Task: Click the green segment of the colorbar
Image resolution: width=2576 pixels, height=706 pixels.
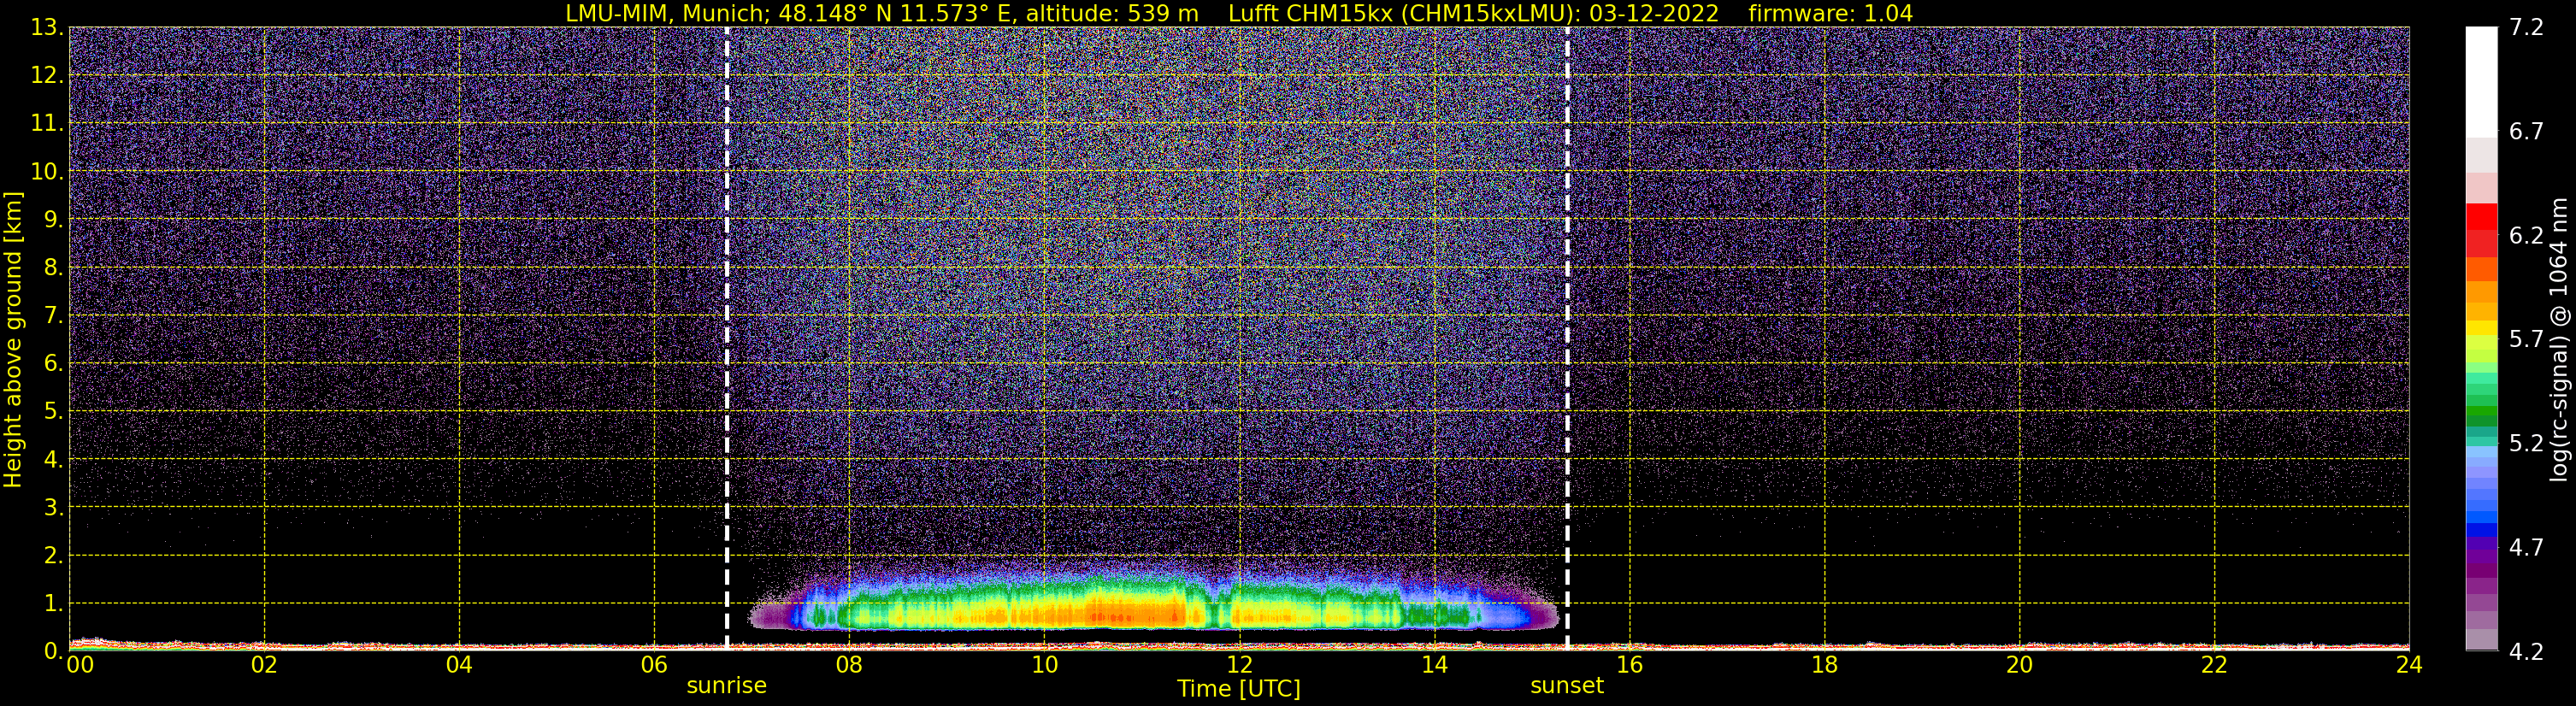Action: click(2481, 410)
